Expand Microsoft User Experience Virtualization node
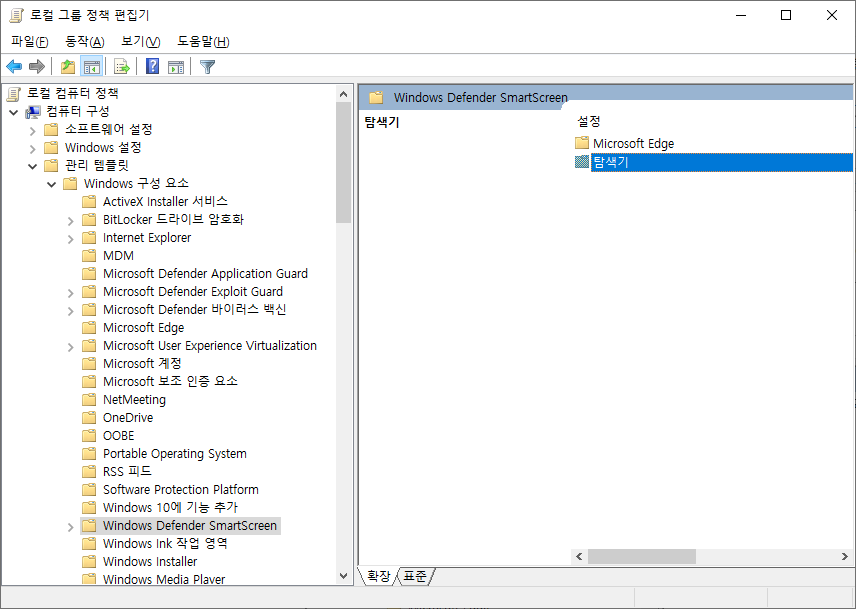This screenshot has width=856, height=609. (x=70, y=347)
